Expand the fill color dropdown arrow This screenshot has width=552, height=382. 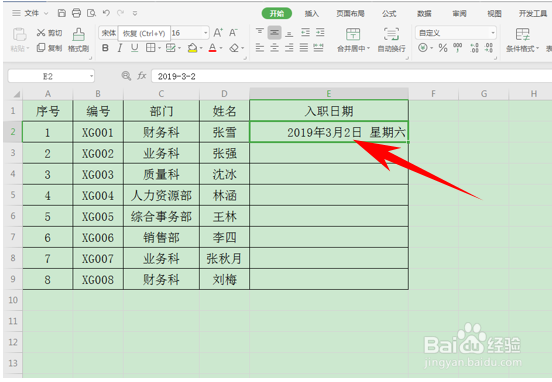coord(201,48)
